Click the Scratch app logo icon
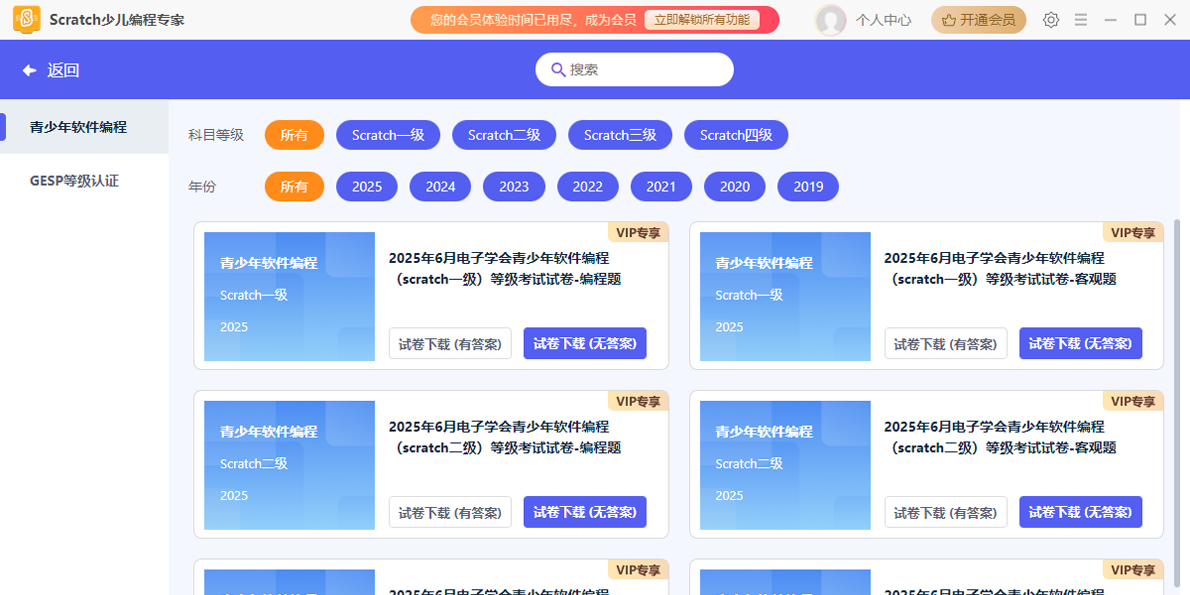Image resolution: width=1190 pixels, height=595 pixels. tap(26, 19)
